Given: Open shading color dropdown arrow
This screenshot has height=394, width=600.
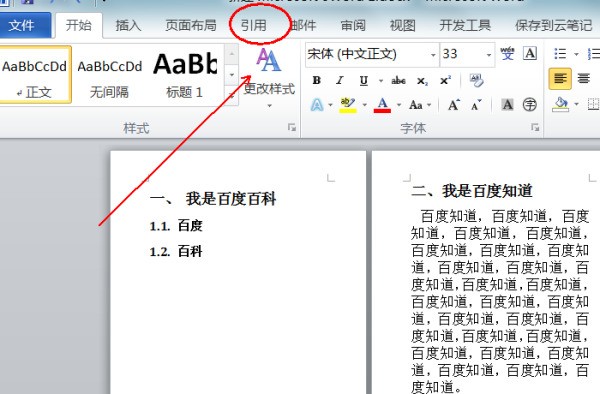Looking at the screenshot, I should 576,104.
